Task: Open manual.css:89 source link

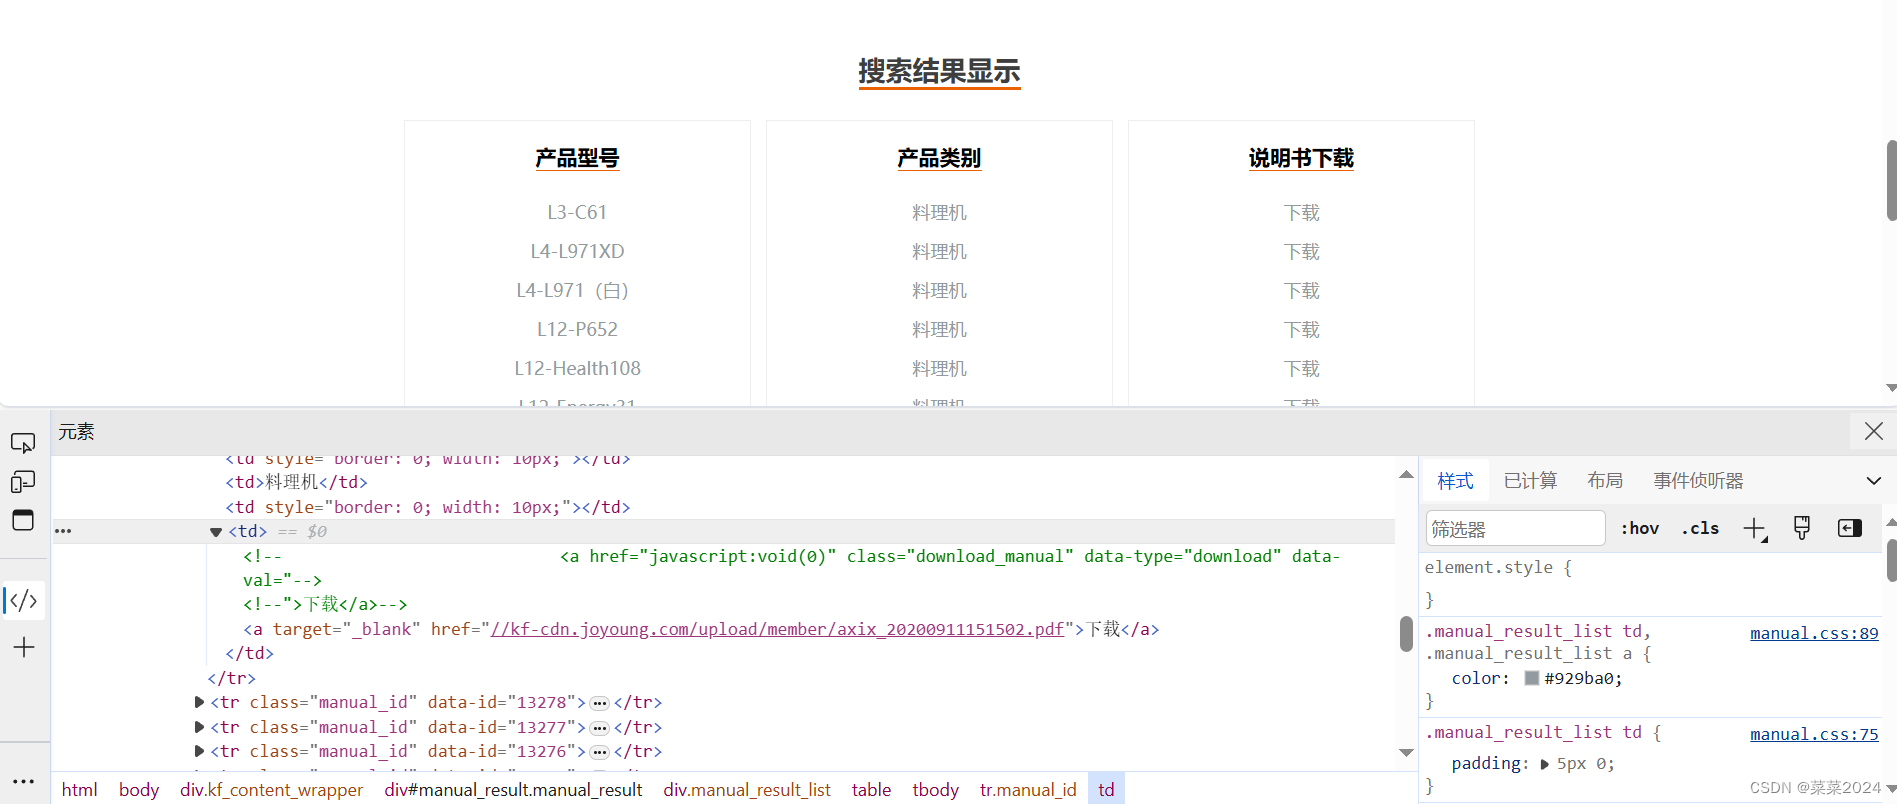Action: click(x=1814, y=633)
